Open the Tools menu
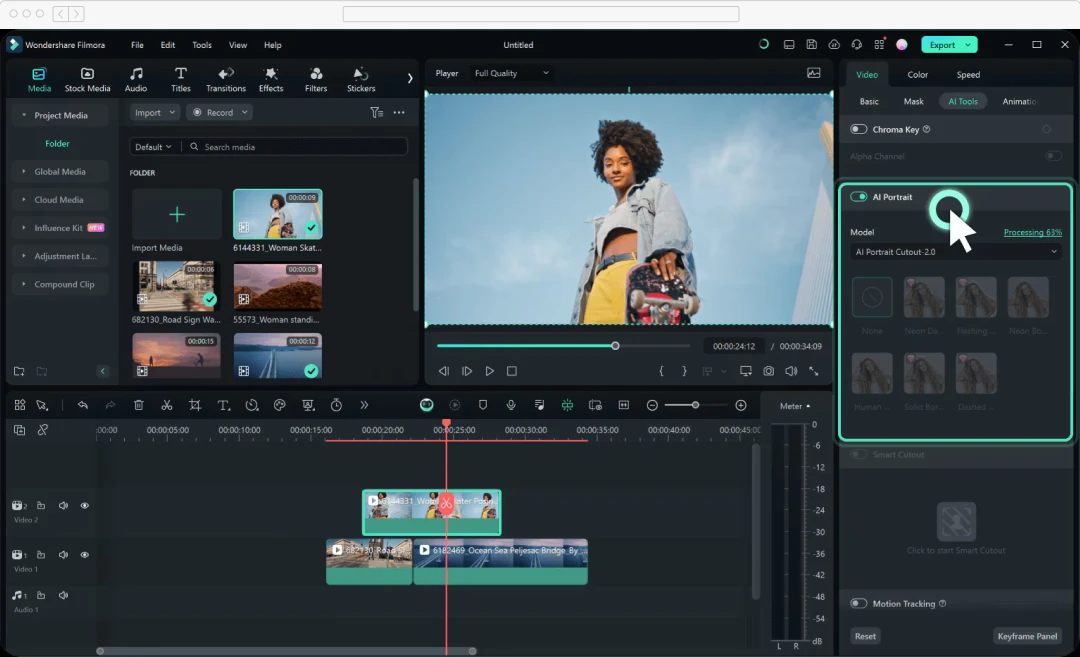Image resolution: width=1080 pixels, height=657 pixels. tap(202, 45)
